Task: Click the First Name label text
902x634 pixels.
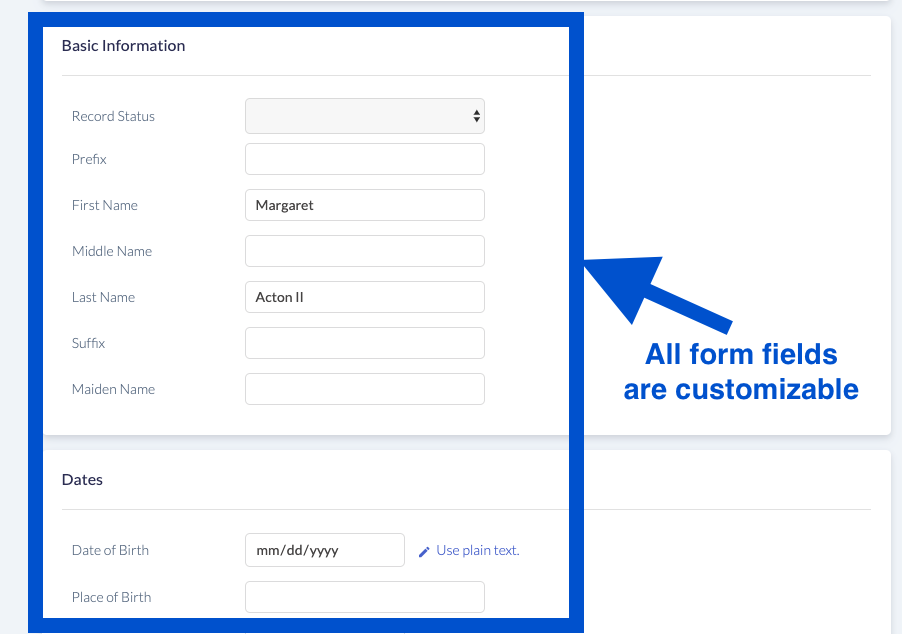Action: (104, 204)
